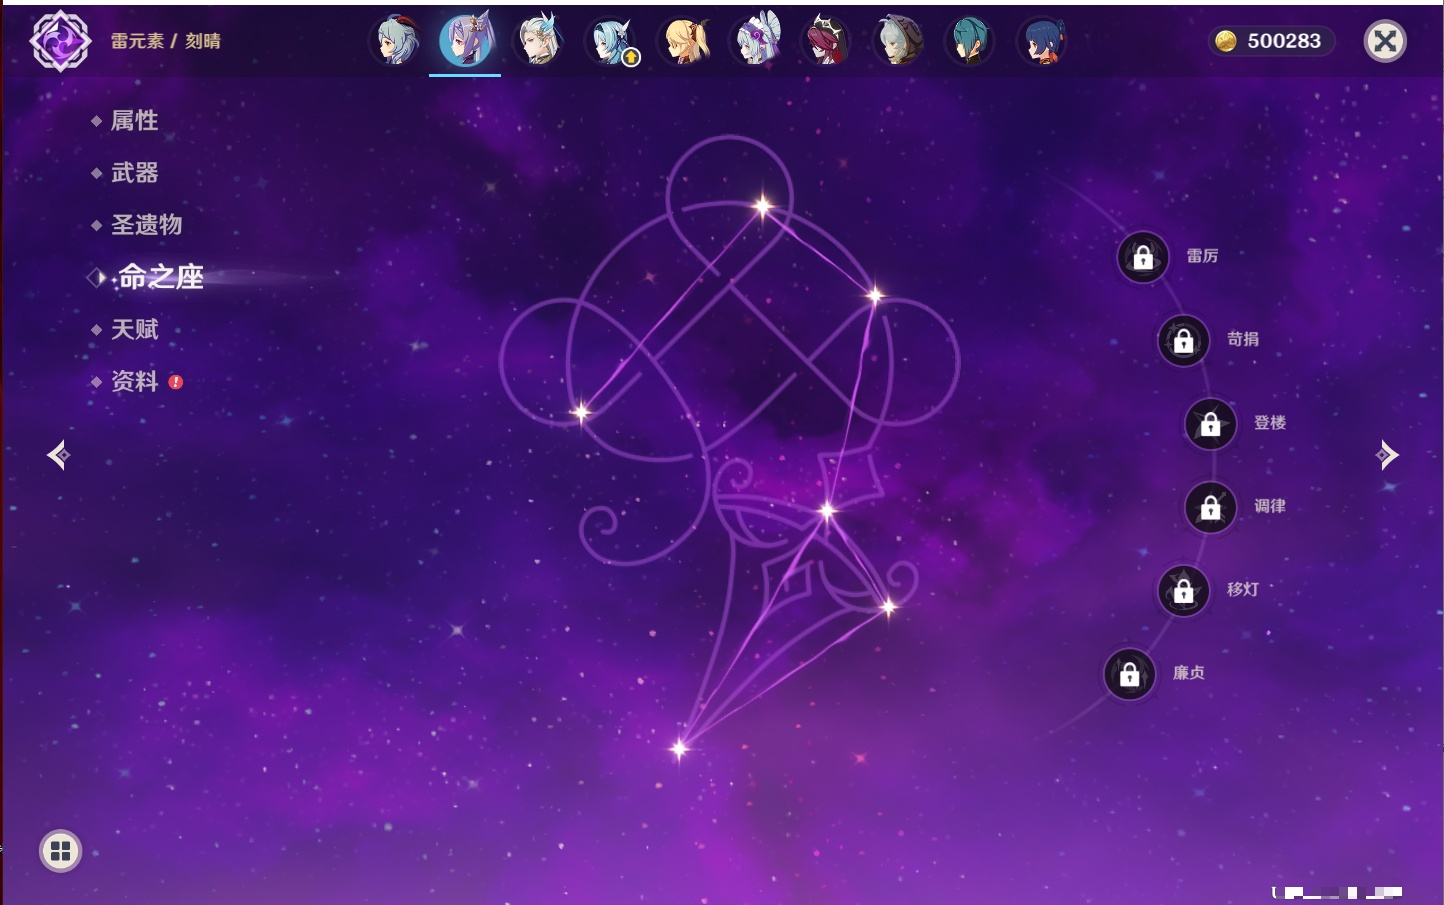
Task: Select the maid-headdress character avatar
Action: pos(755,41)
